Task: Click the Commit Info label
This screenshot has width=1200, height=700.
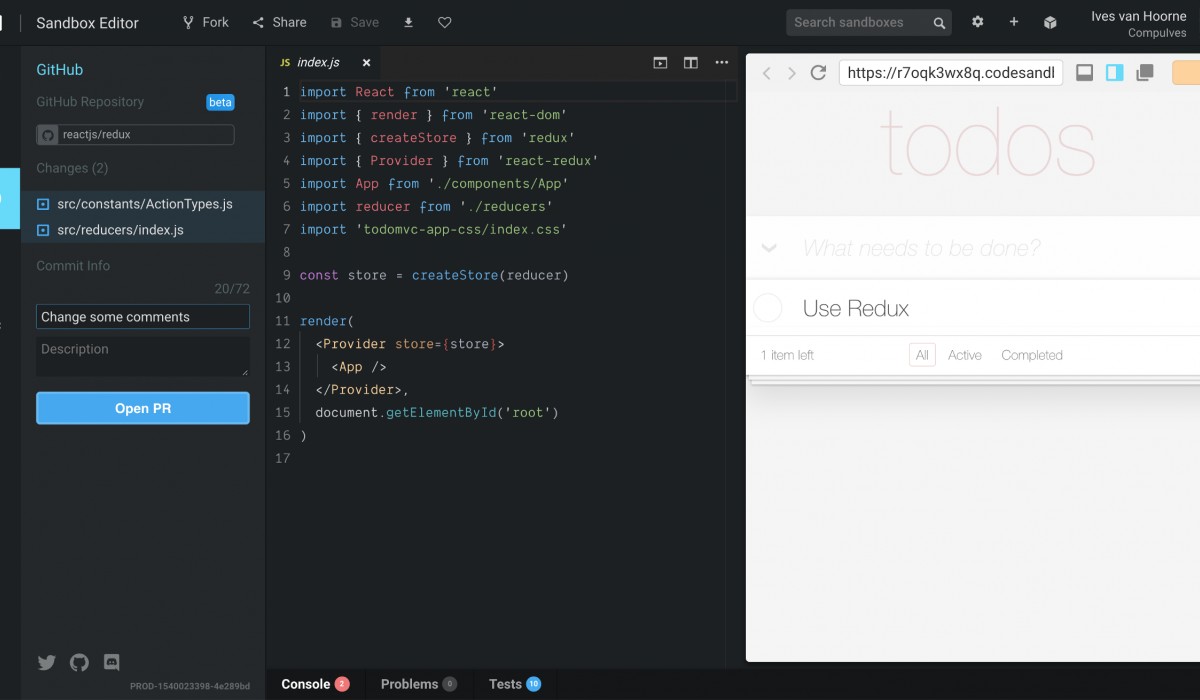Action: pyautogui.click(x=73, y=266)
